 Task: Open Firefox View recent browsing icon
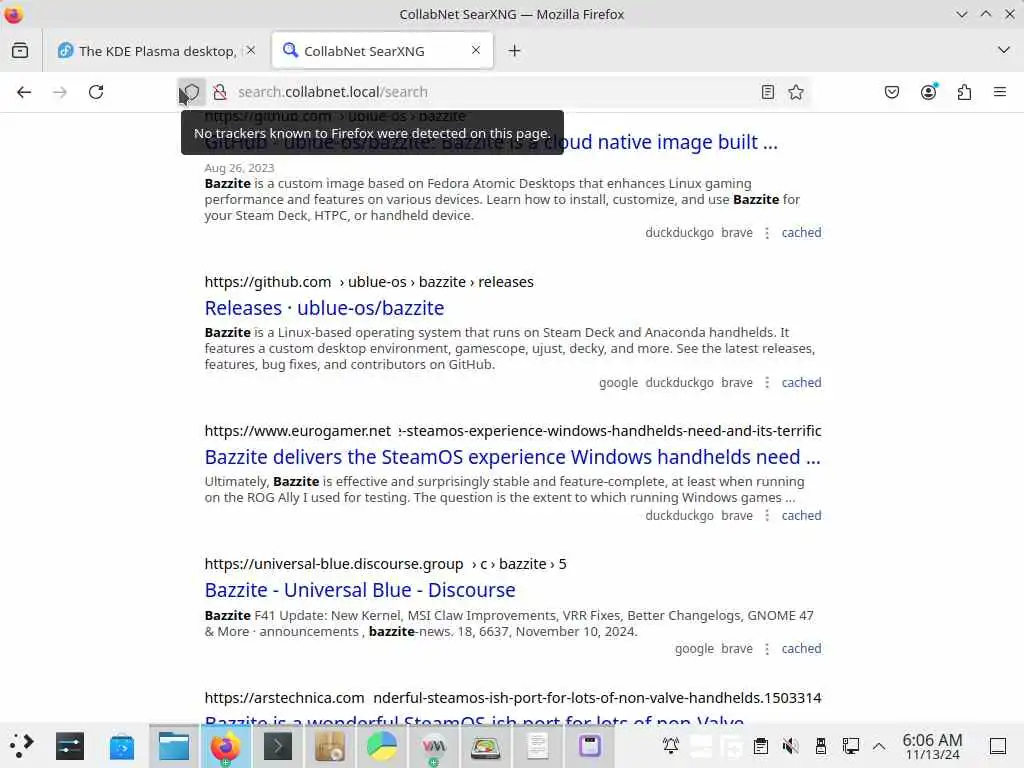pos(20,50)
